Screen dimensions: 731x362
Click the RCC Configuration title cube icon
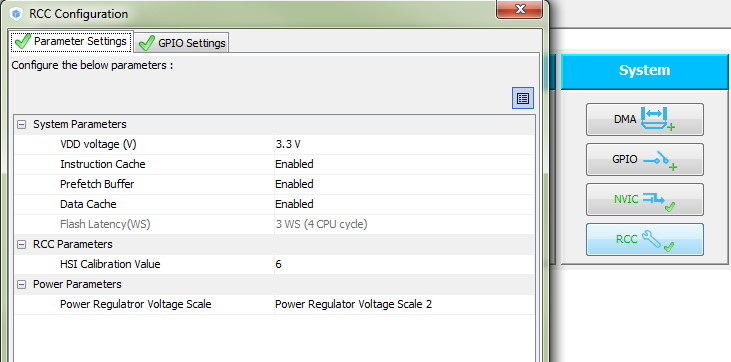pyautogui.click(x=16, y=14)
